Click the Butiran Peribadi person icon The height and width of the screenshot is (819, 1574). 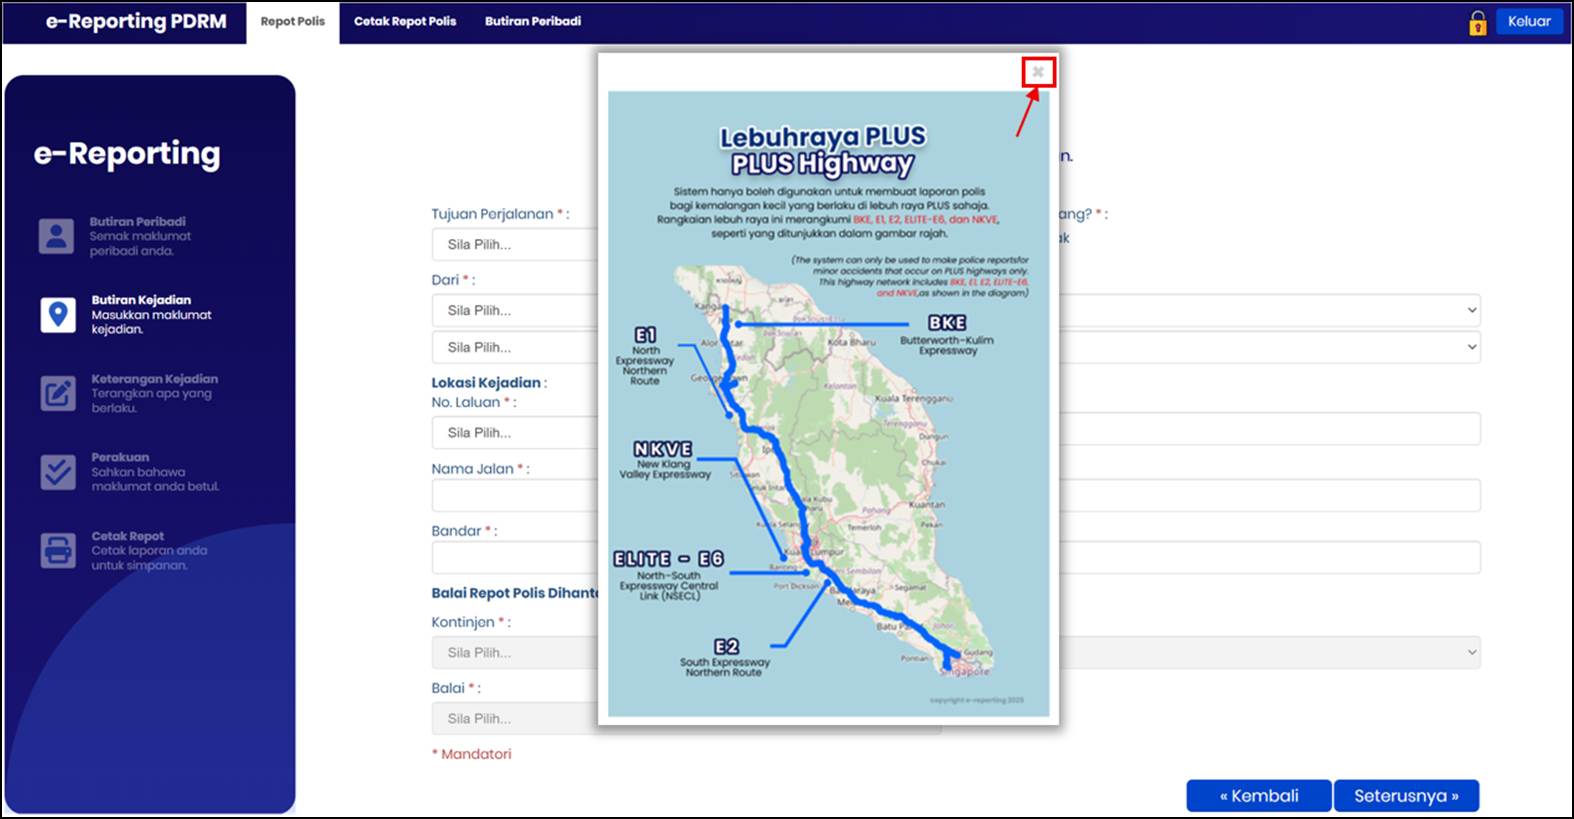tap(57, 236)
